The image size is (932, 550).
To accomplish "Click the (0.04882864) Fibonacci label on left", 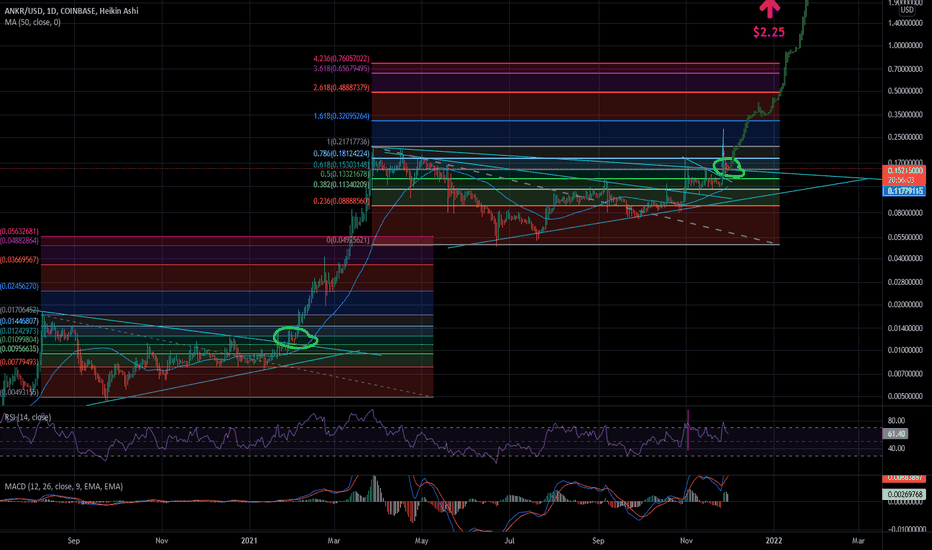I will (20, 241).
